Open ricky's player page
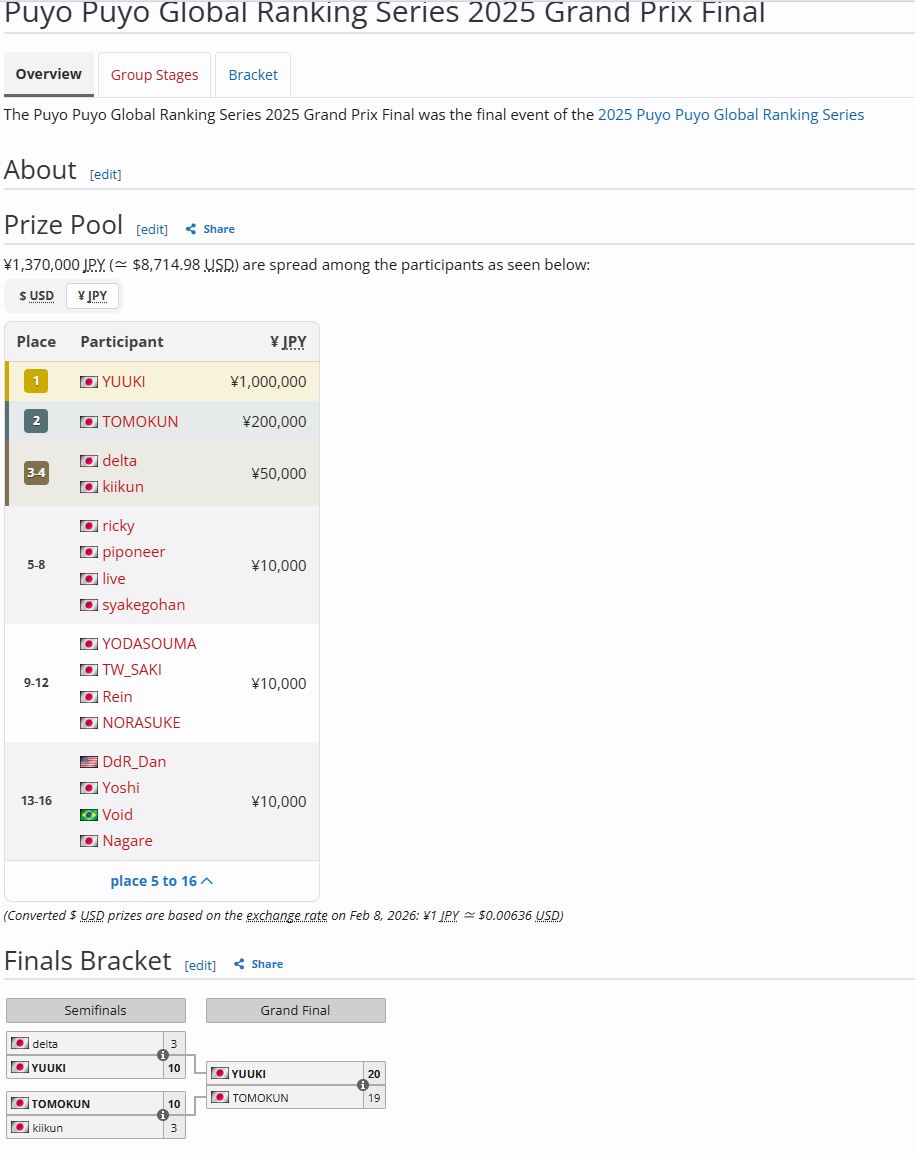The image size is (915, 1156). [119, 526]
